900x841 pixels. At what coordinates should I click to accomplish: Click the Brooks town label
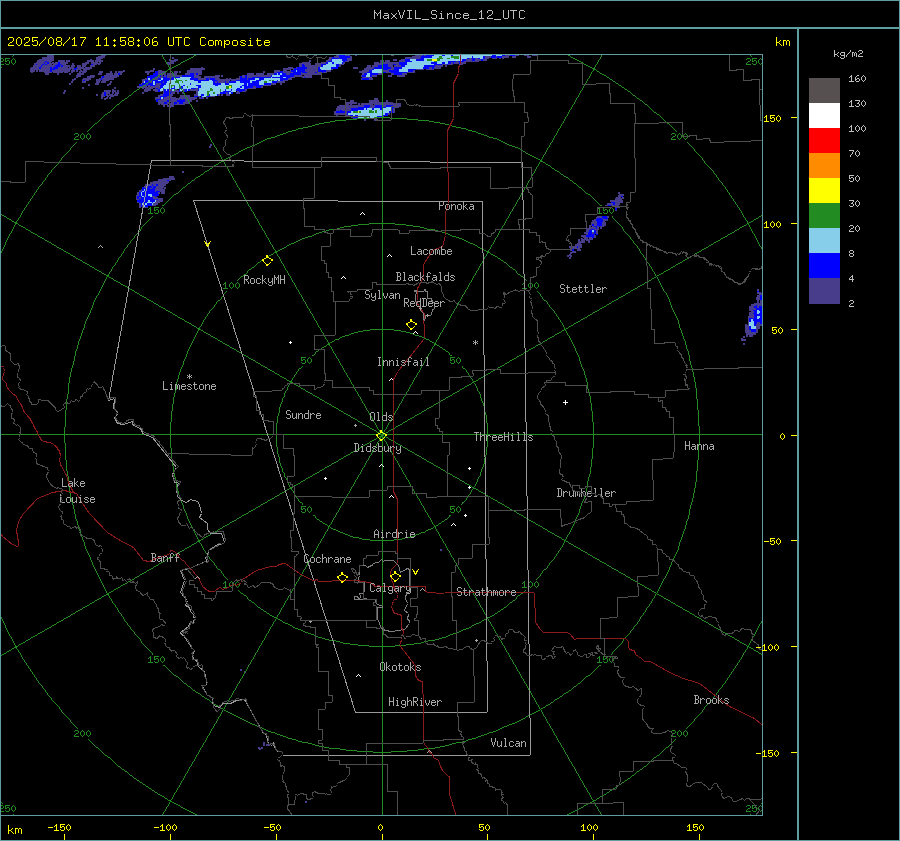(x=711, y=700)
